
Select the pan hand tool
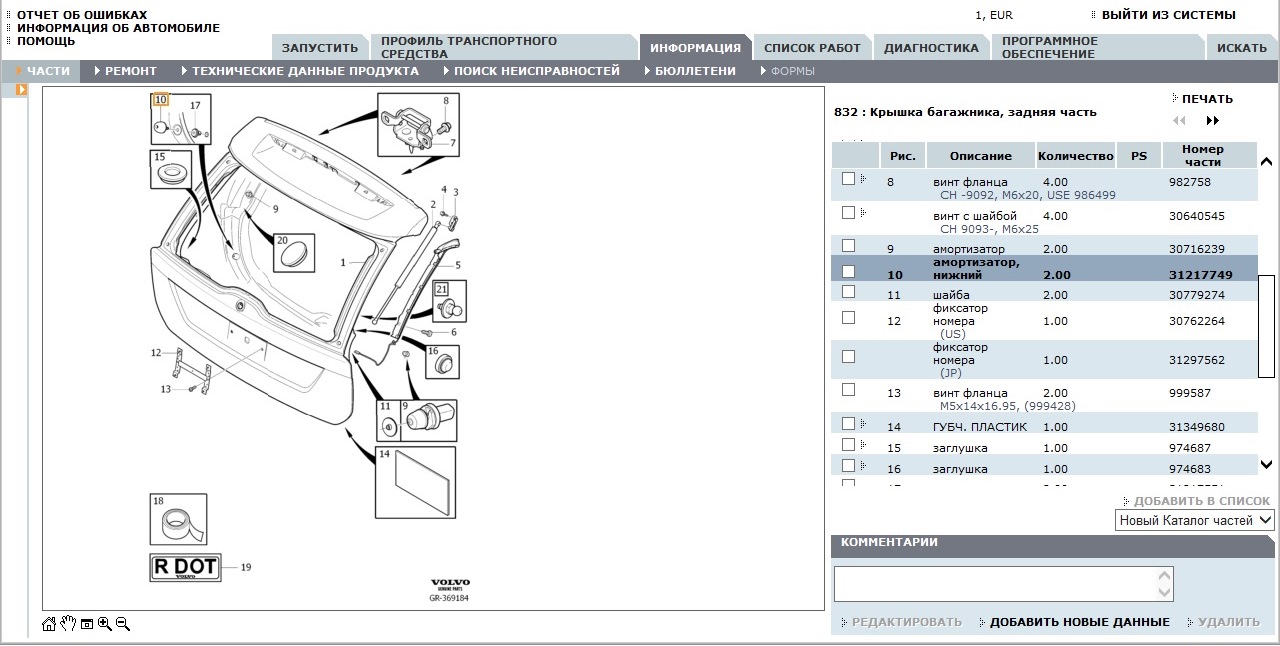pyautogui.click(x=68, y=624)
